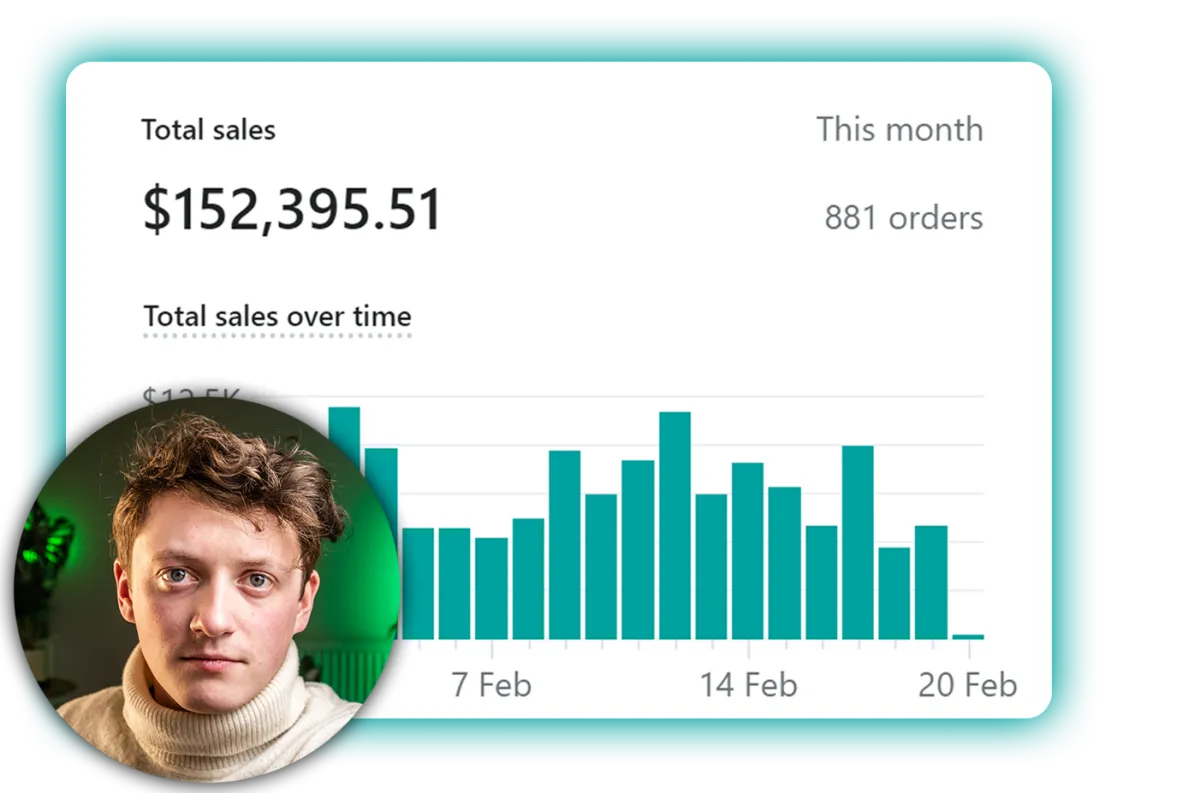
Task: Select the shortest bar left of 20 Feb
Action: (894, 593)
